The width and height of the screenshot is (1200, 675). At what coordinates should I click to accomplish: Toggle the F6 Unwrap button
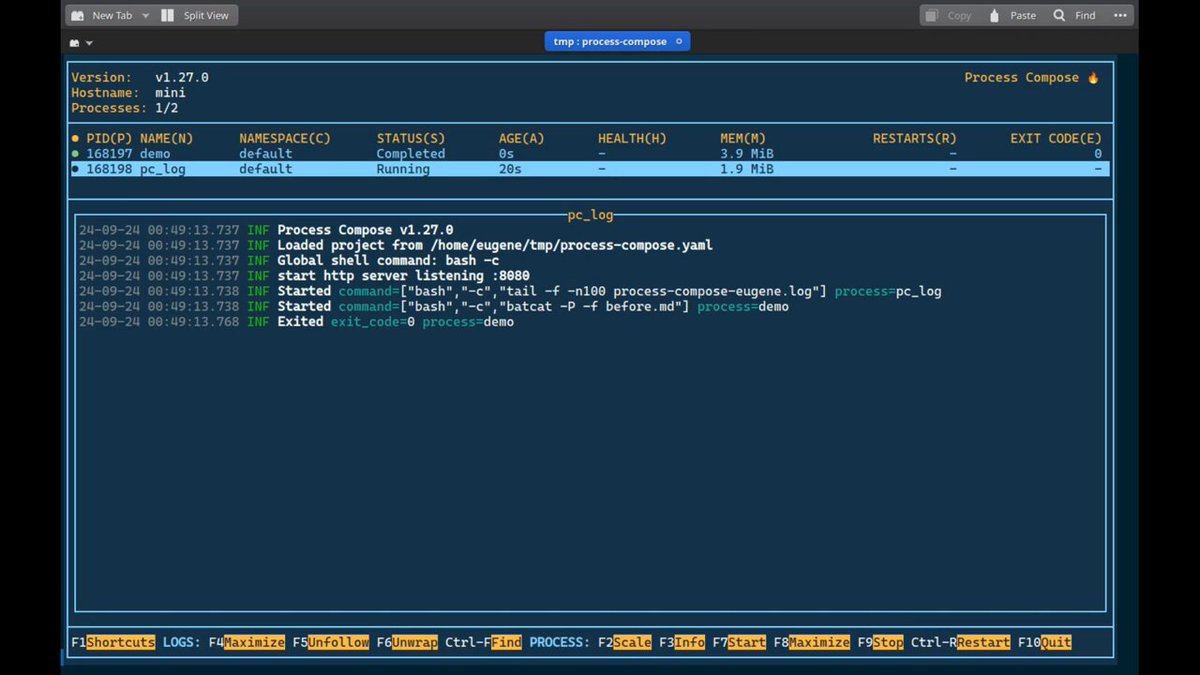(407, 642)
